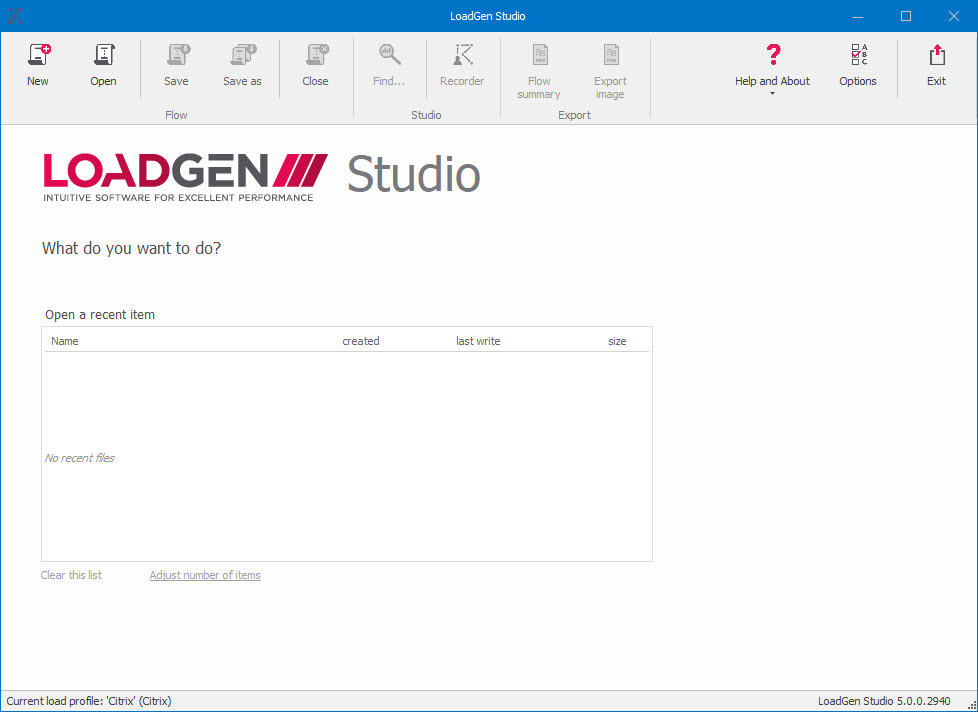Sort recent items by created column
Image resolution: width=978 pixels, height=712 pixels.
pos(361,341)
